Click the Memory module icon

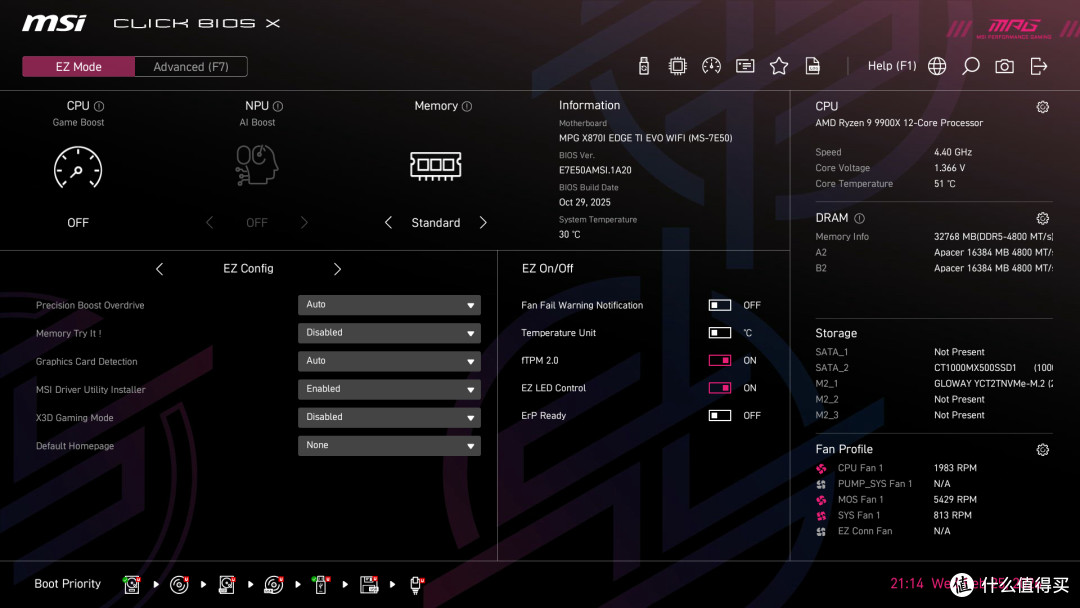point(435,166)
